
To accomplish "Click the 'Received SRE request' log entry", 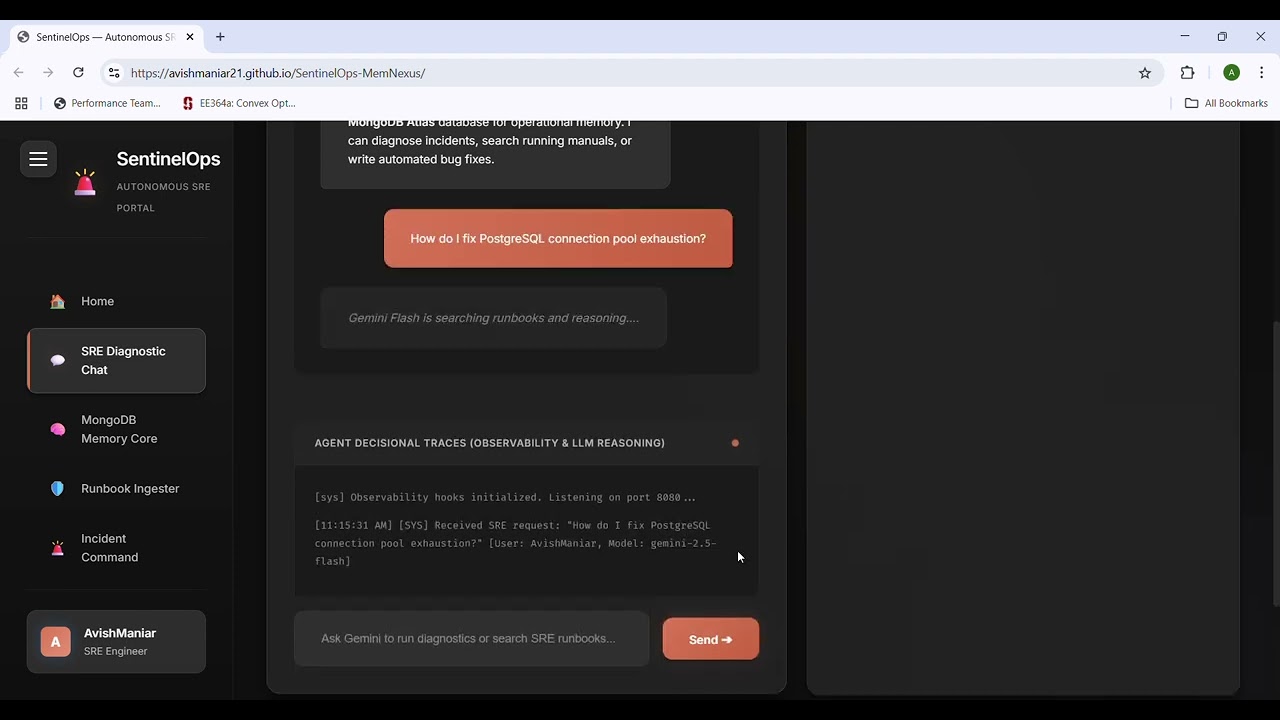I will click(516, 543).
